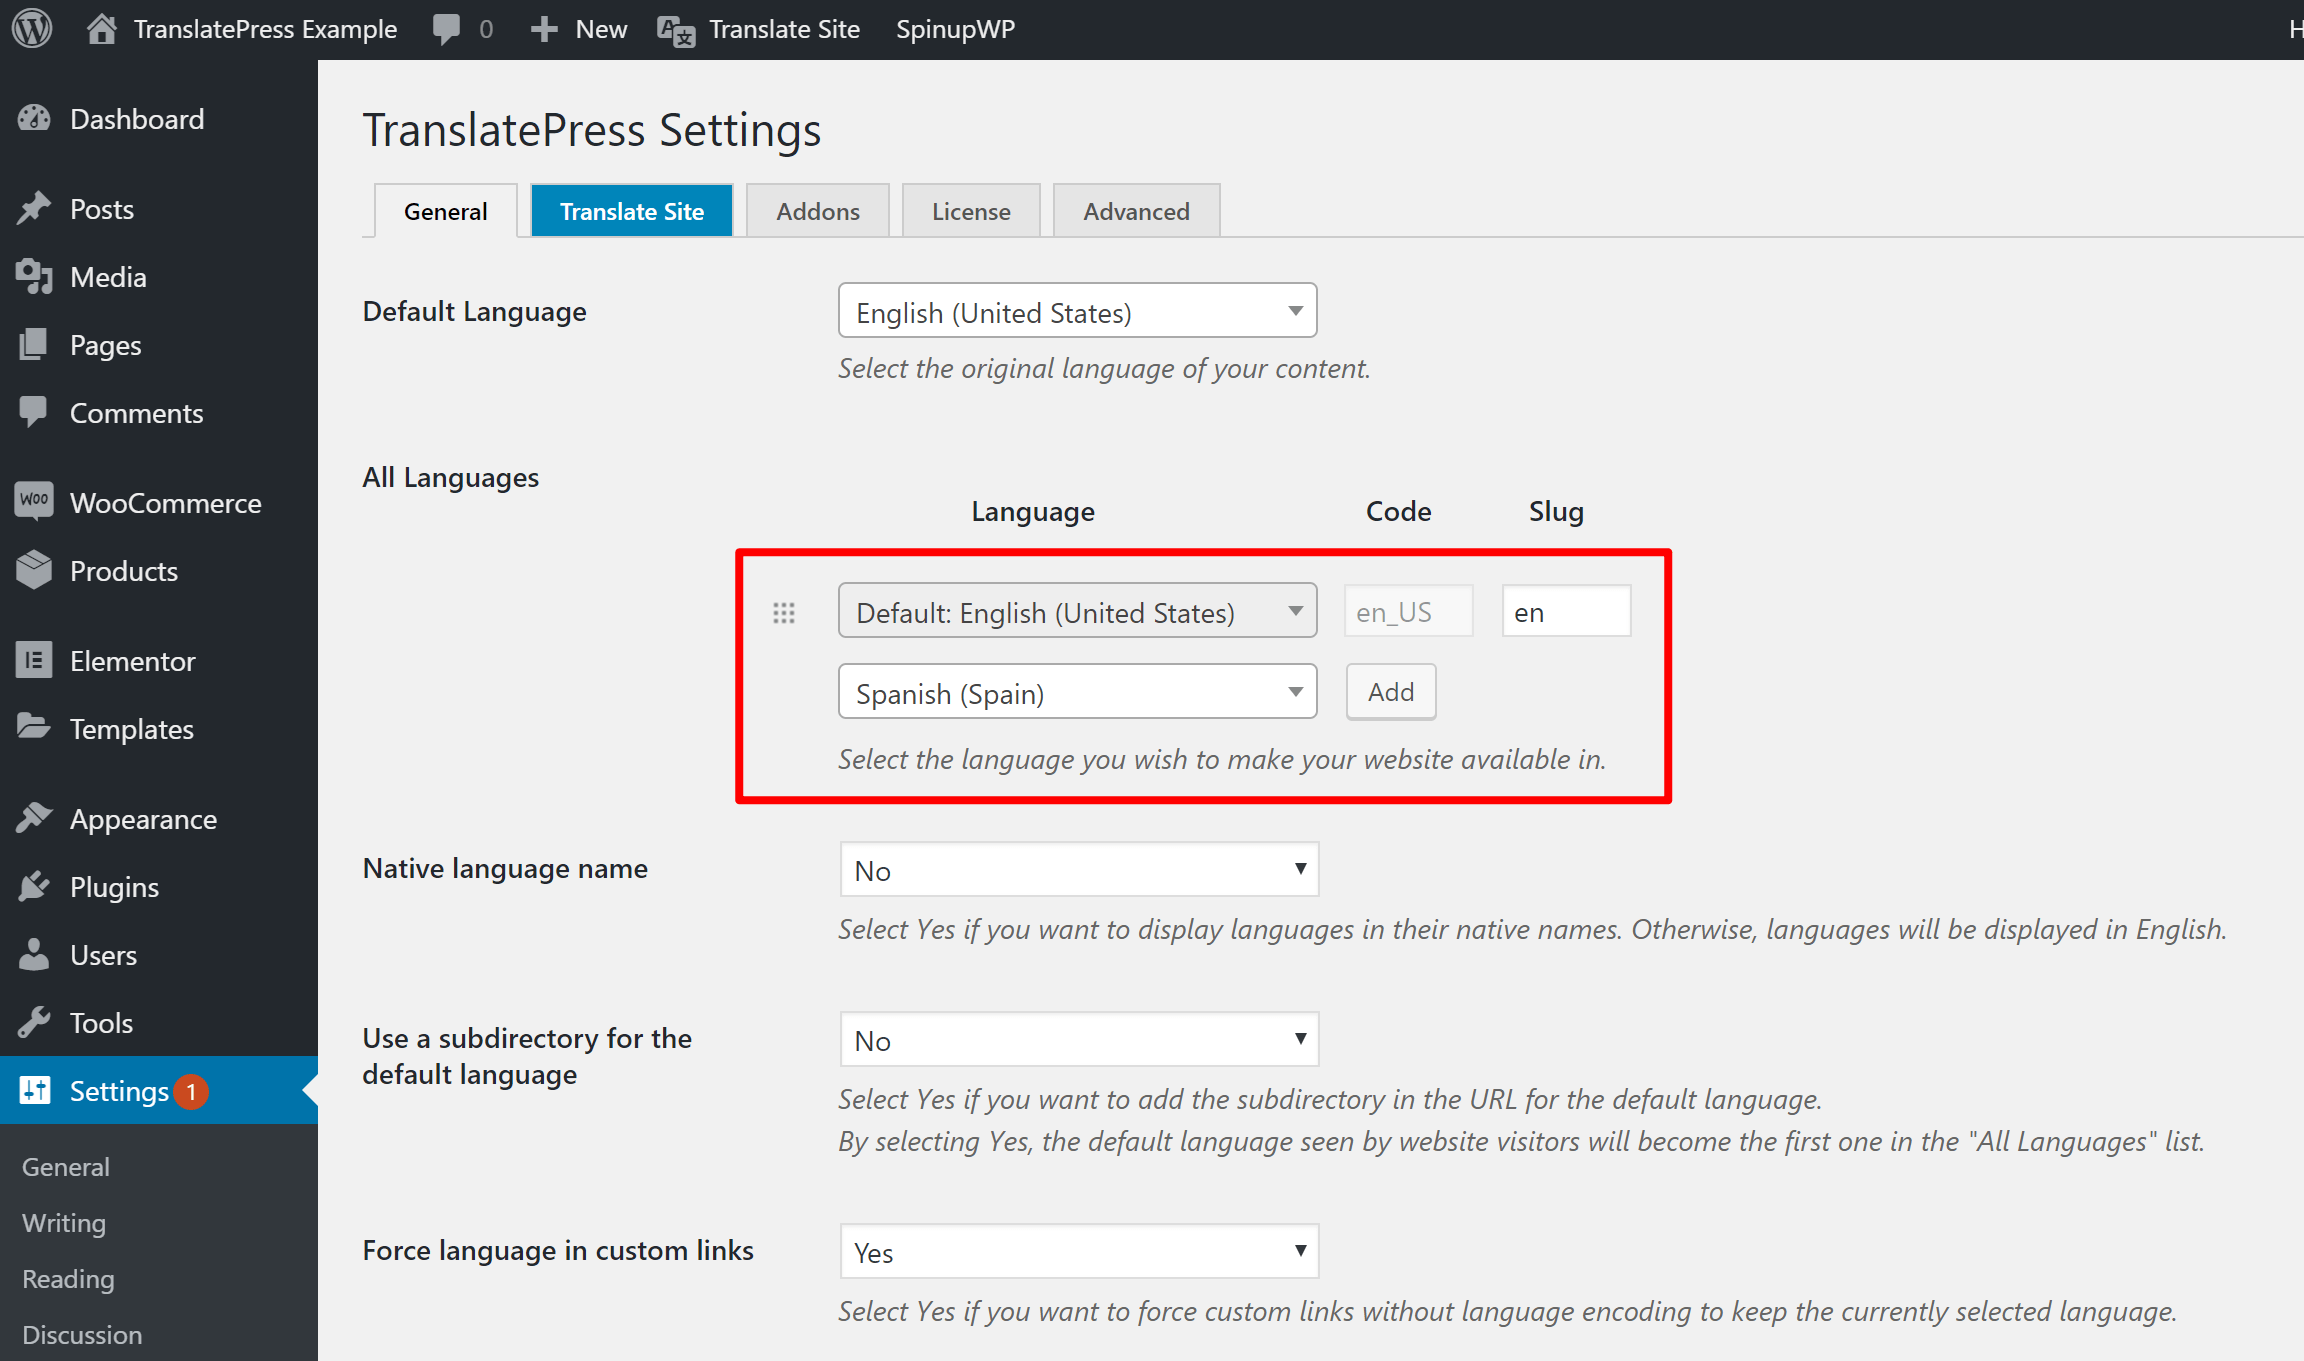Screen dimensions: 2304x1361
Task: Expand the subdirectory for default language dropdown
Action: point(1079,1039)
